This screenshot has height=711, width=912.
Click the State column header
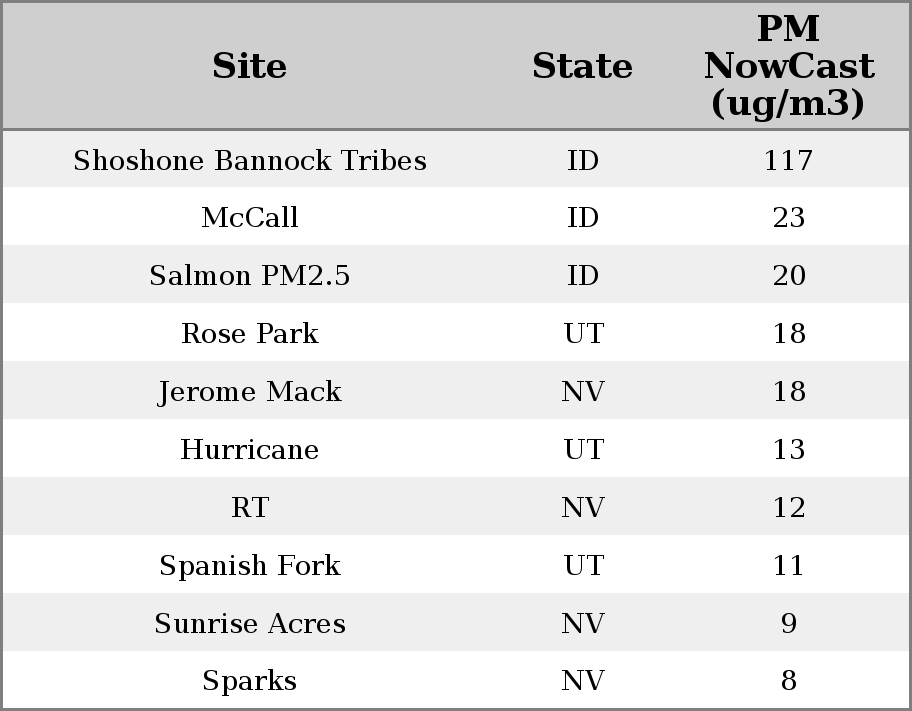click(x=582, y=67)
